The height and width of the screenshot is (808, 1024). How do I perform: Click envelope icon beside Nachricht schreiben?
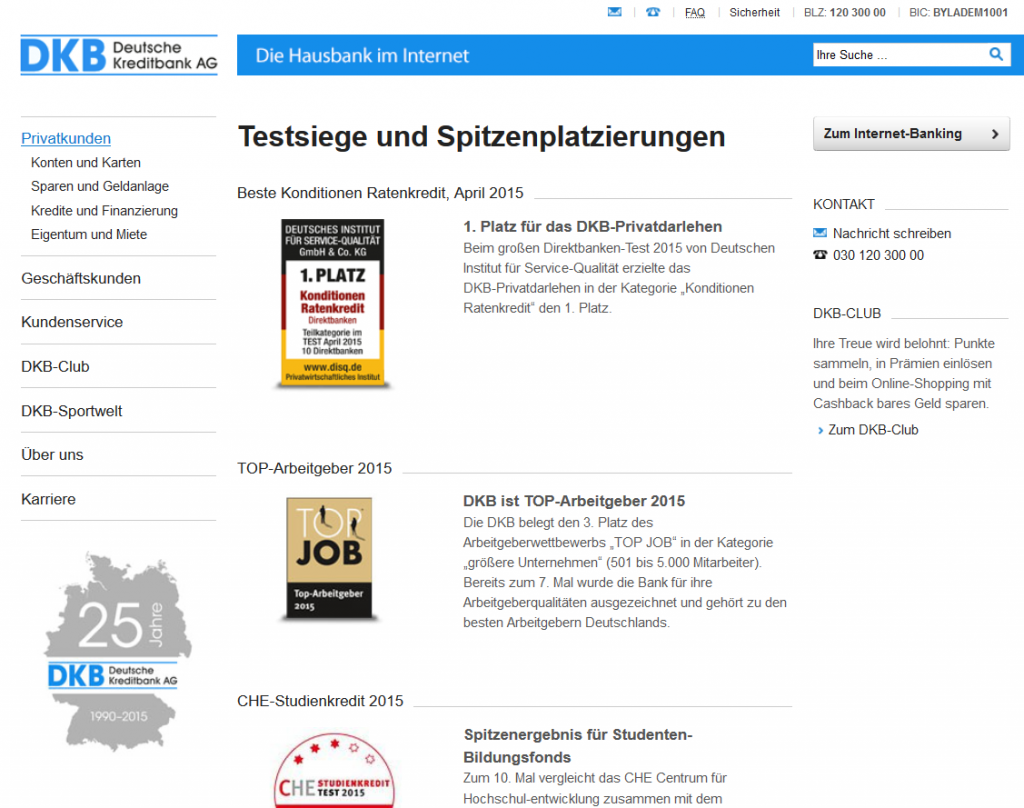(x=820, y=233)
